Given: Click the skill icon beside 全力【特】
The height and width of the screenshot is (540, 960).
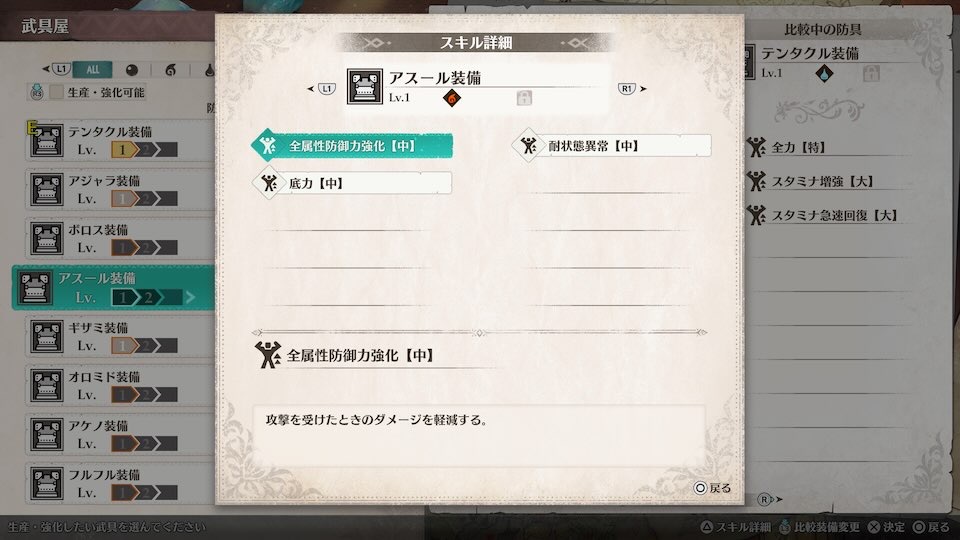Looking at the screenshot, I should [756, 147].
